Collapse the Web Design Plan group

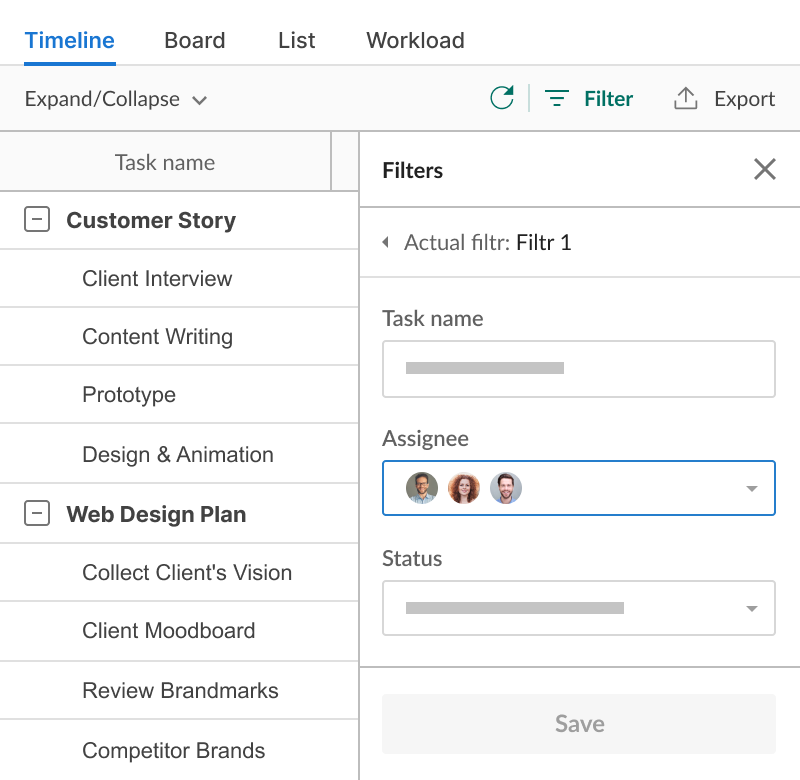point(37,514)
